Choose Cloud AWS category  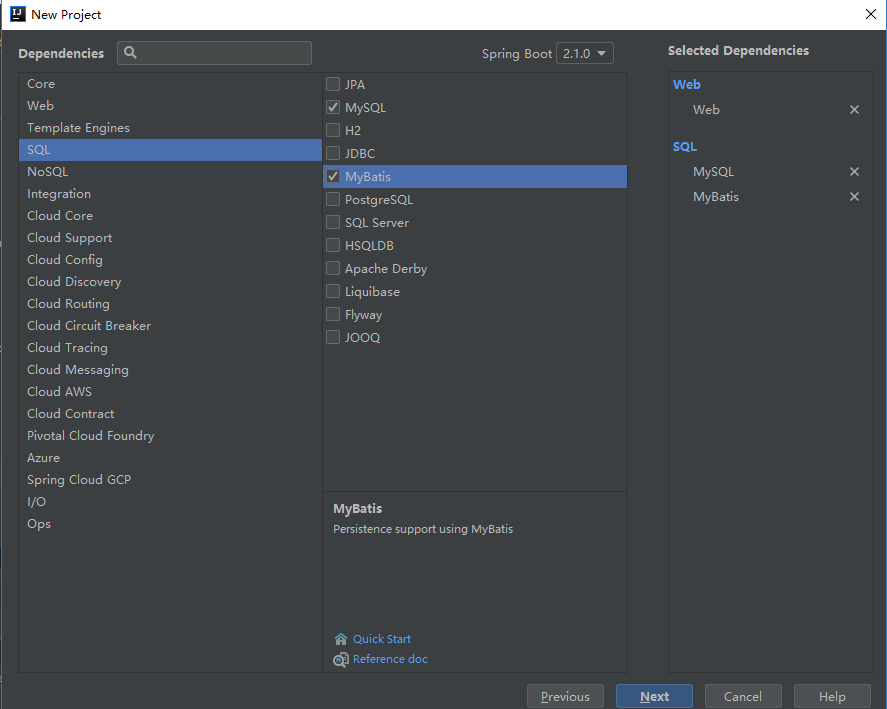[170, 392]
